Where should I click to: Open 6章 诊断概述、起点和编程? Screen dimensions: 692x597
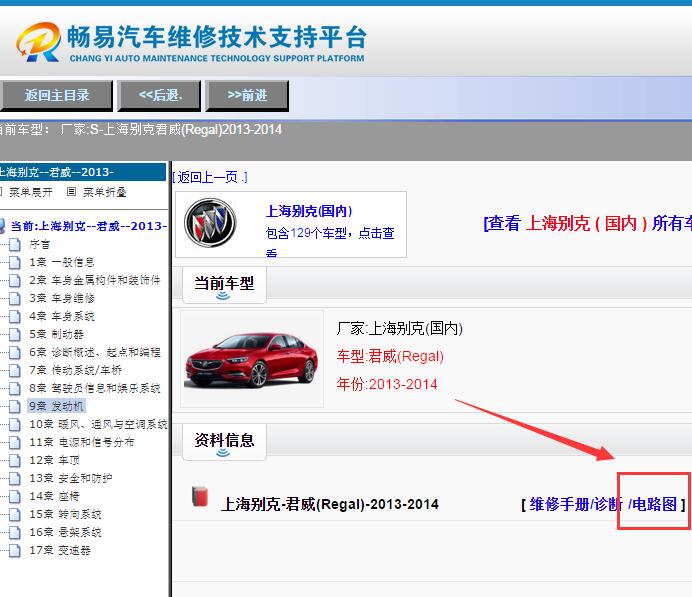[x=95, y=352]
